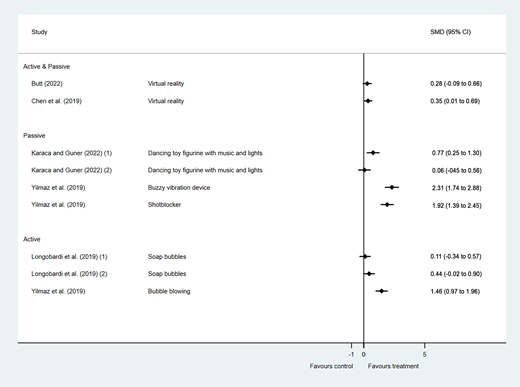Click the 'Shotblocker' intervention text
The height and width of the screenshot is (387, 520).
tap(164, 205)
